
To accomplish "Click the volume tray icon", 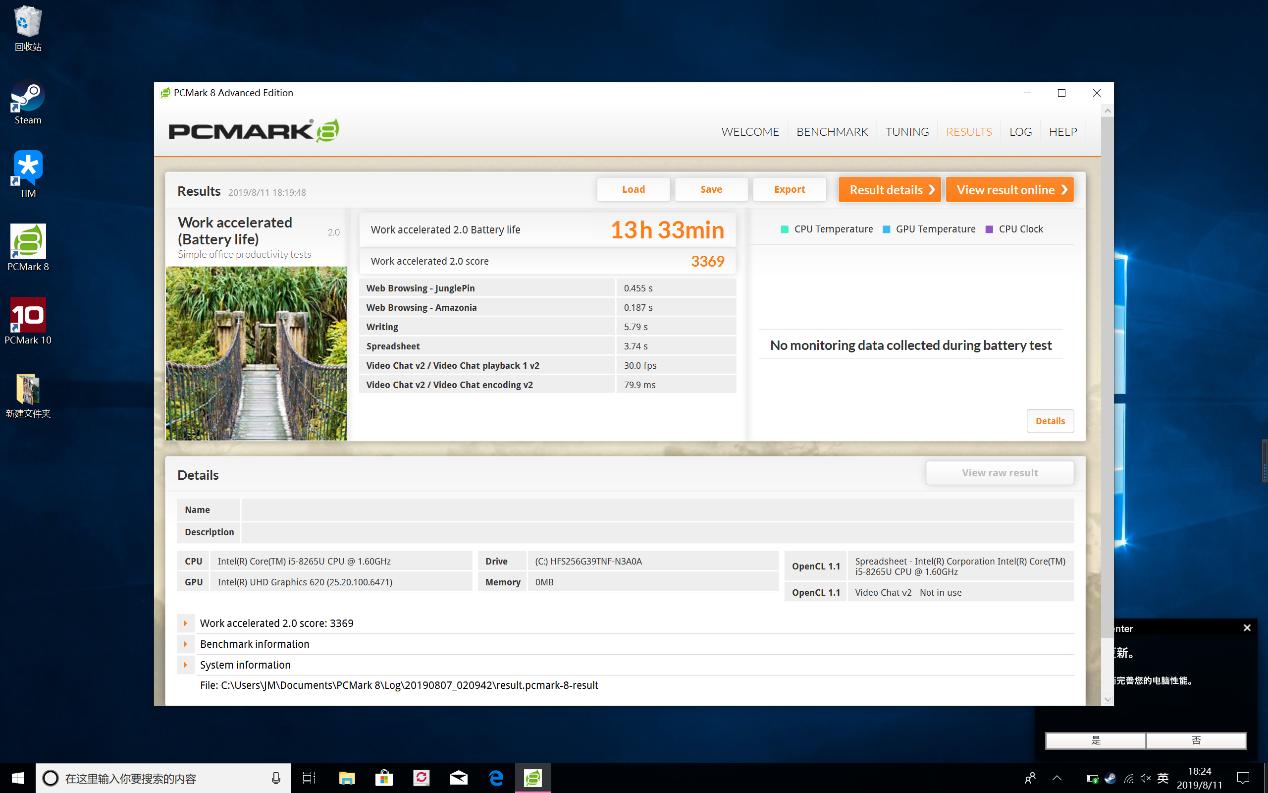I will click(1146, 778).
